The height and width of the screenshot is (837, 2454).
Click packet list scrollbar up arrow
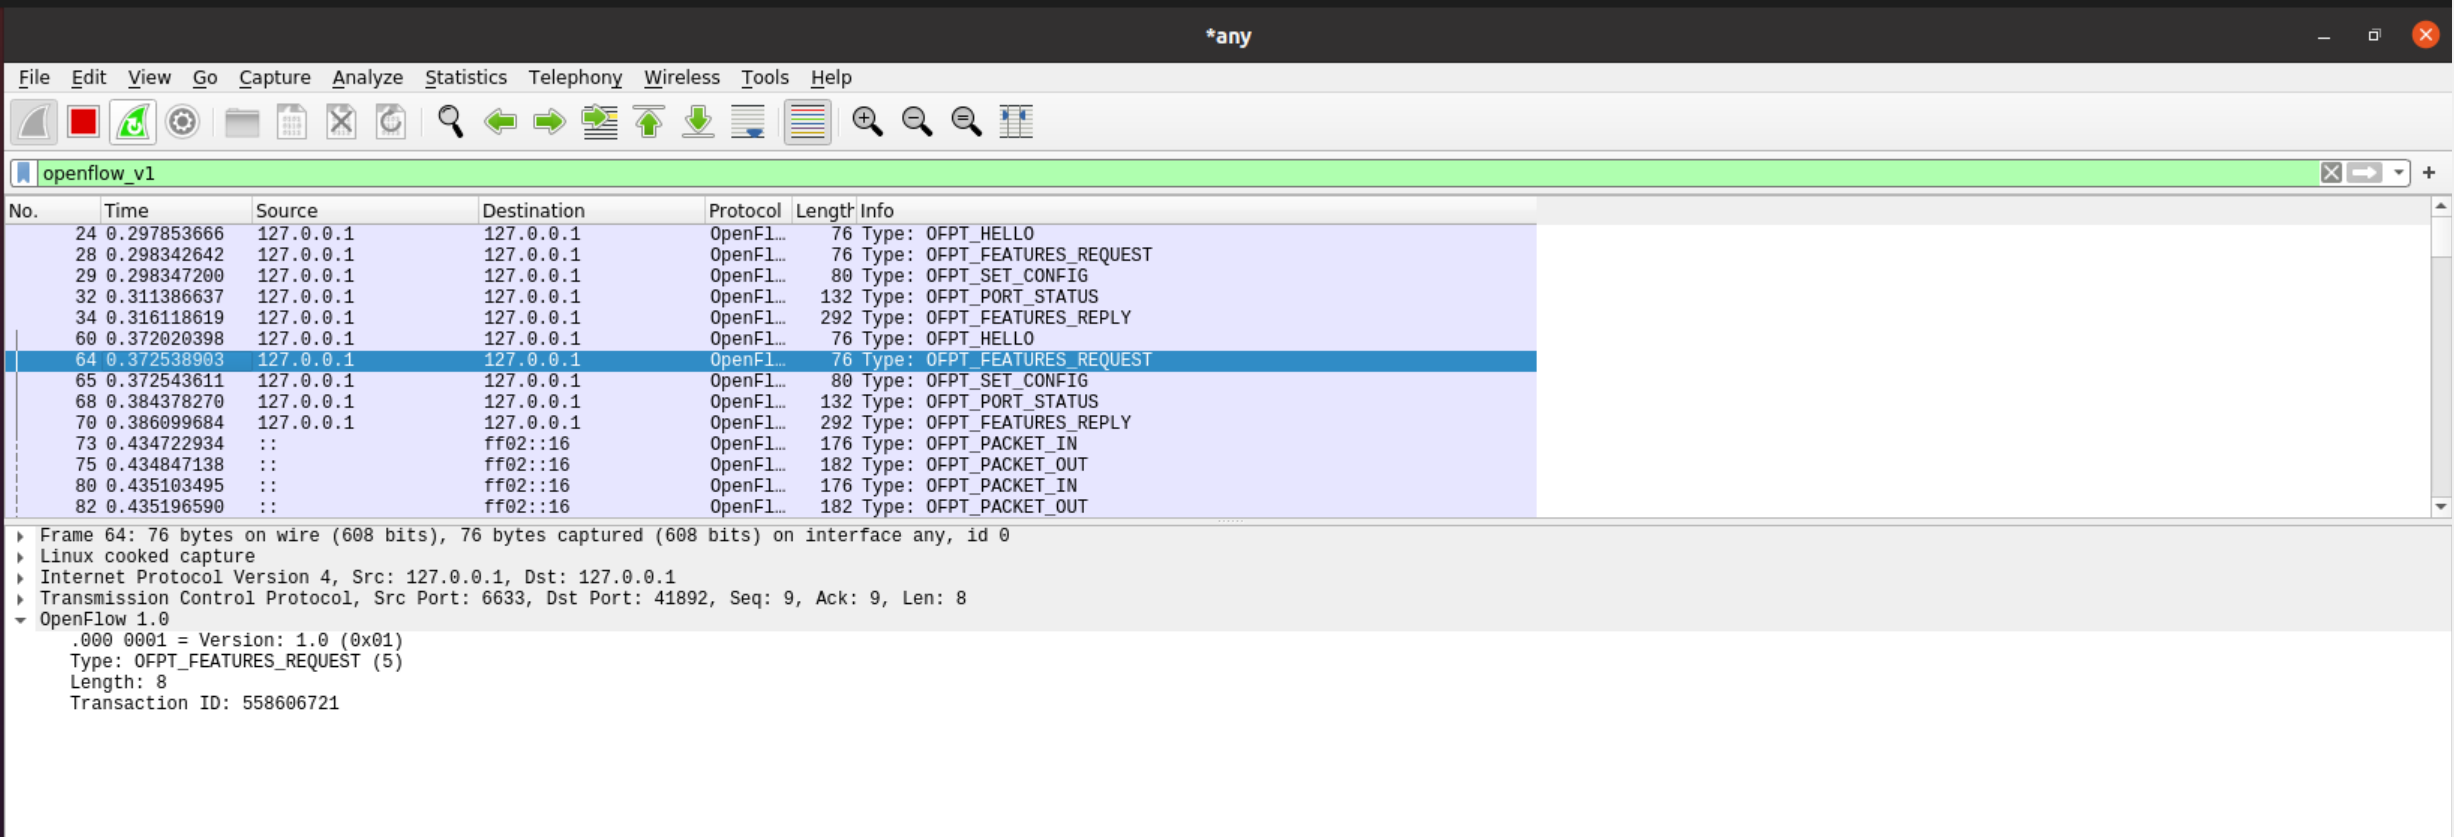[2441, 206]
